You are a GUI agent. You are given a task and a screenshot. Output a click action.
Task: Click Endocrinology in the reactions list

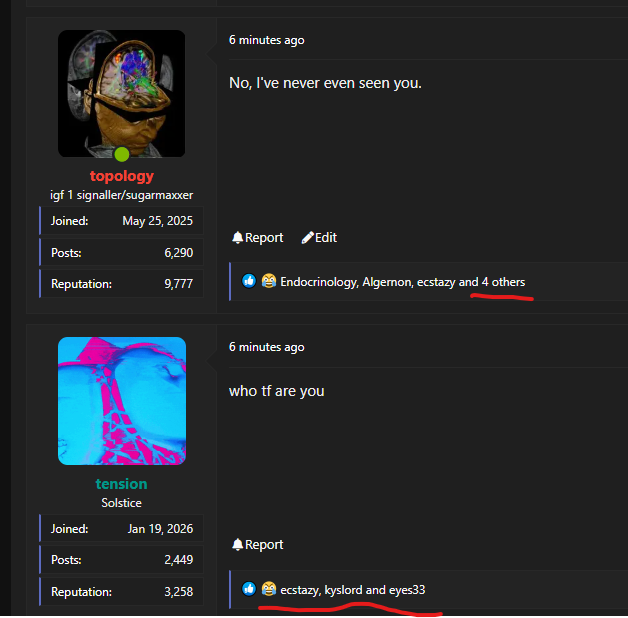[319, 282]
